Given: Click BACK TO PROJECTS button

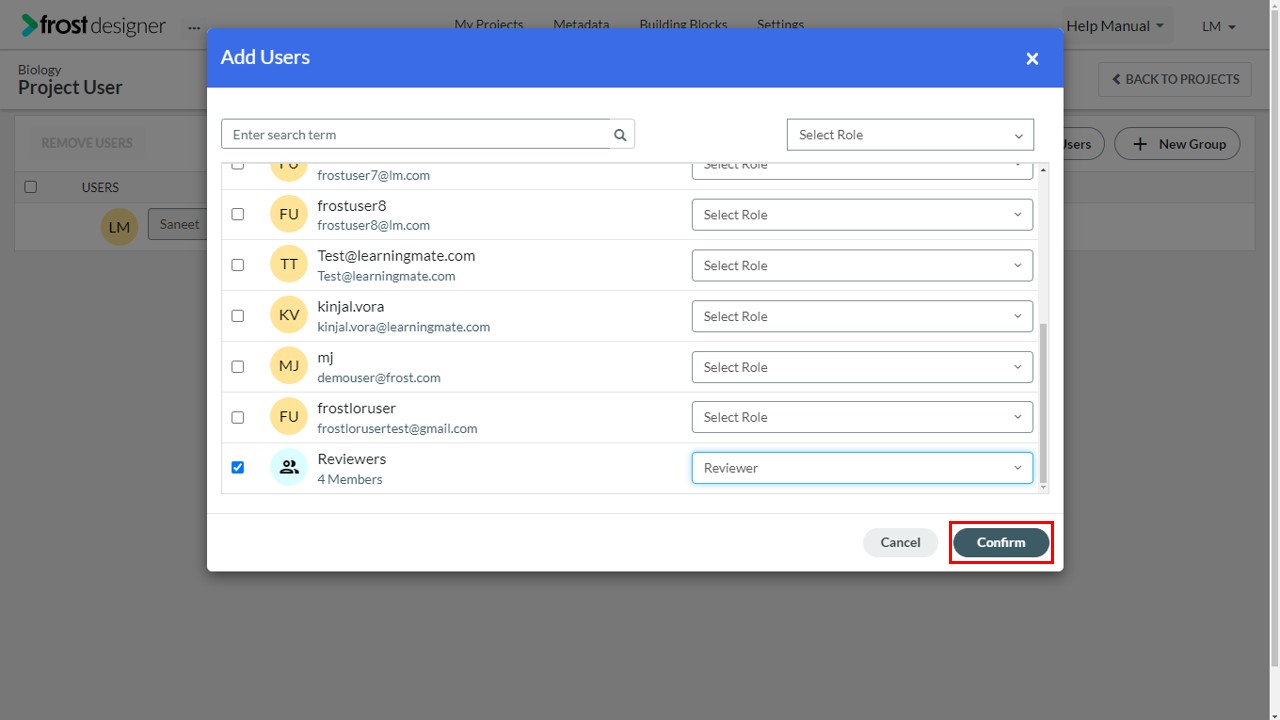Looking at the screenshot, I should tap(1175, 79).
